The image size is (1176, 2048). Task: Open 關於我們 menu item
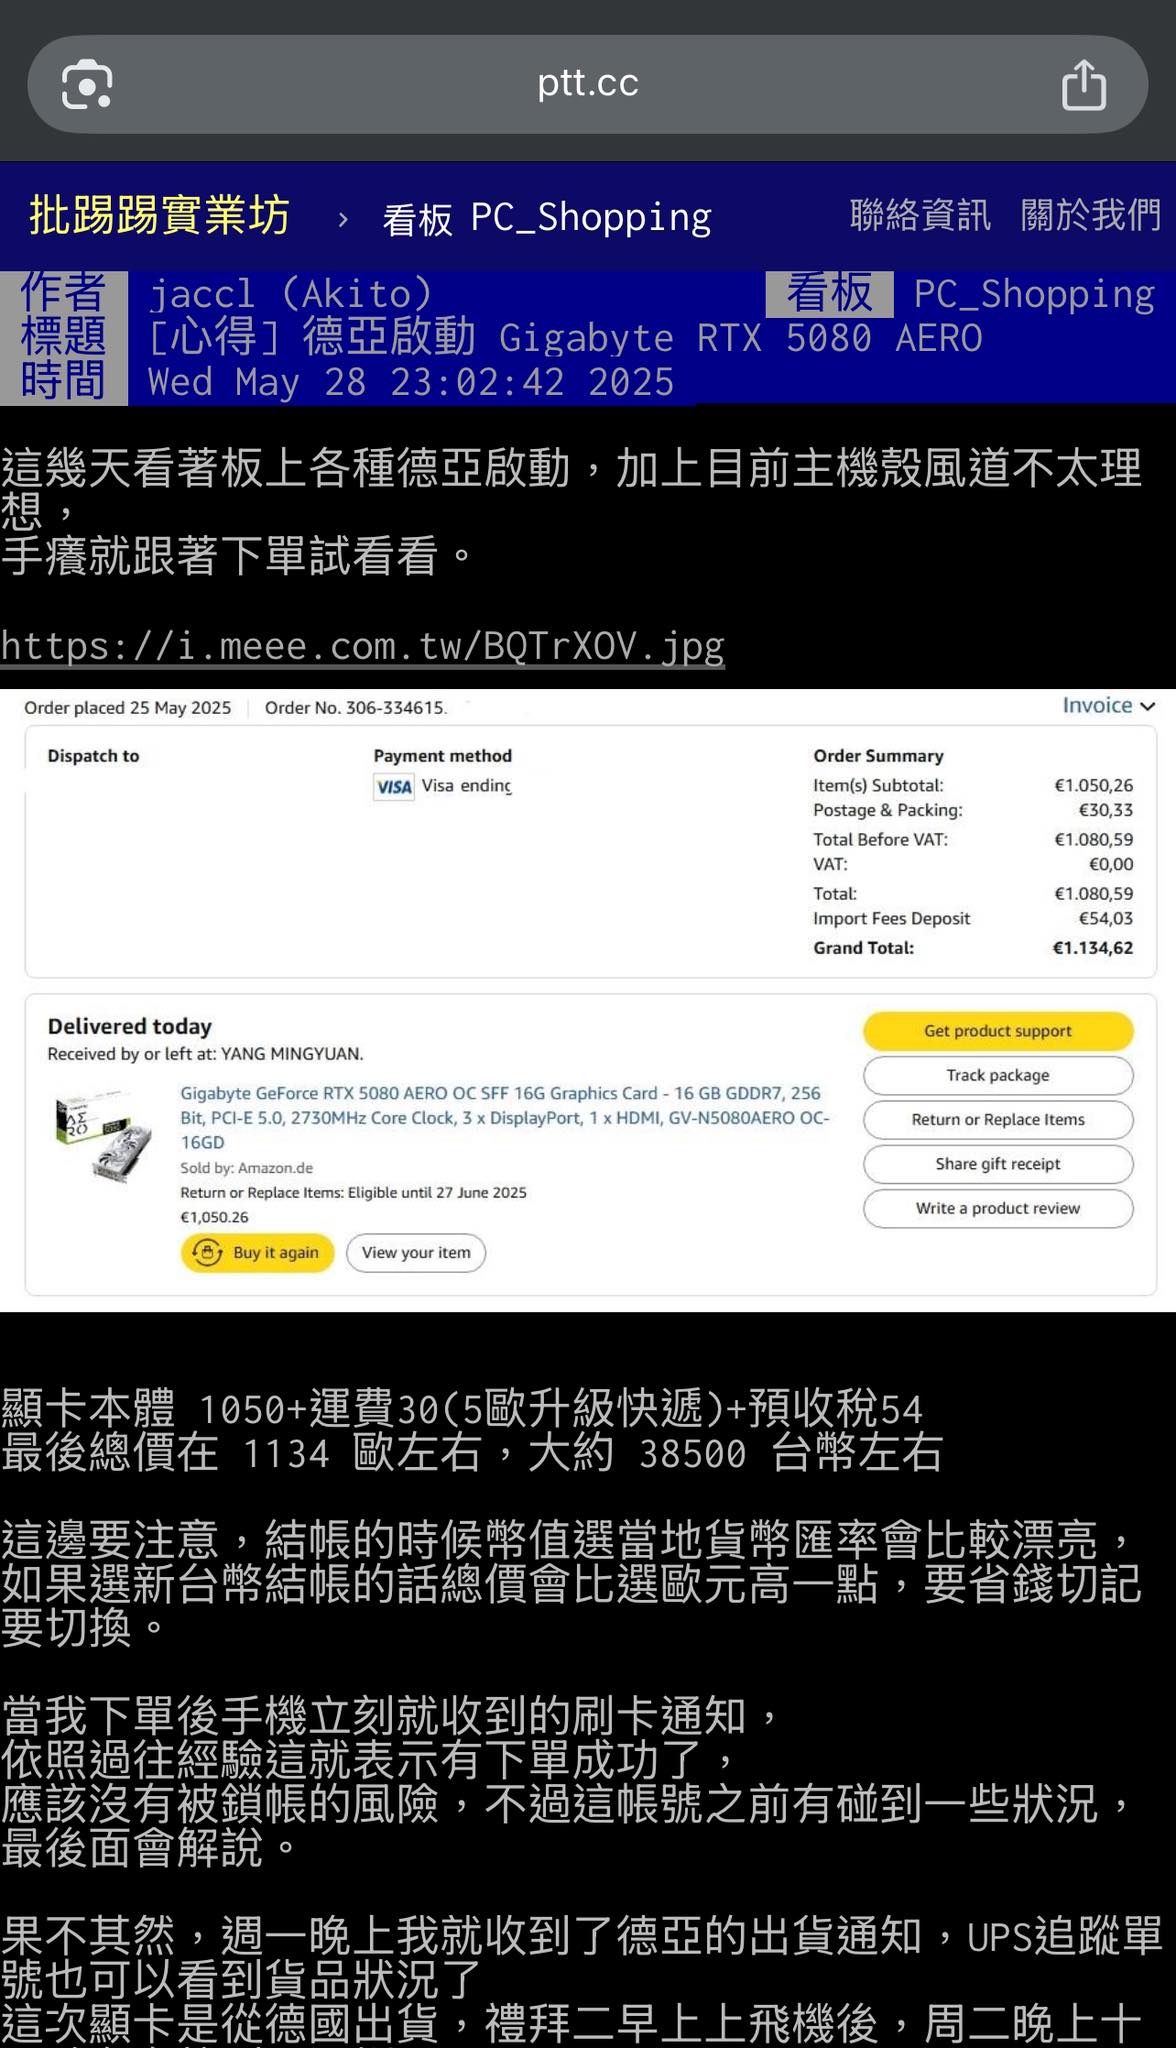click(1091, 215)
